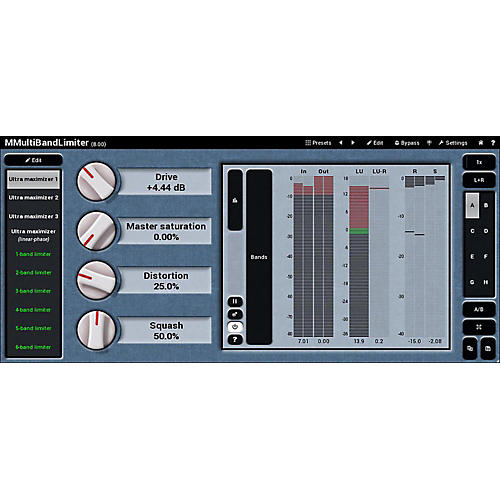Choose the 1-band limiter
500x500 pixels.
coord(33,254)
